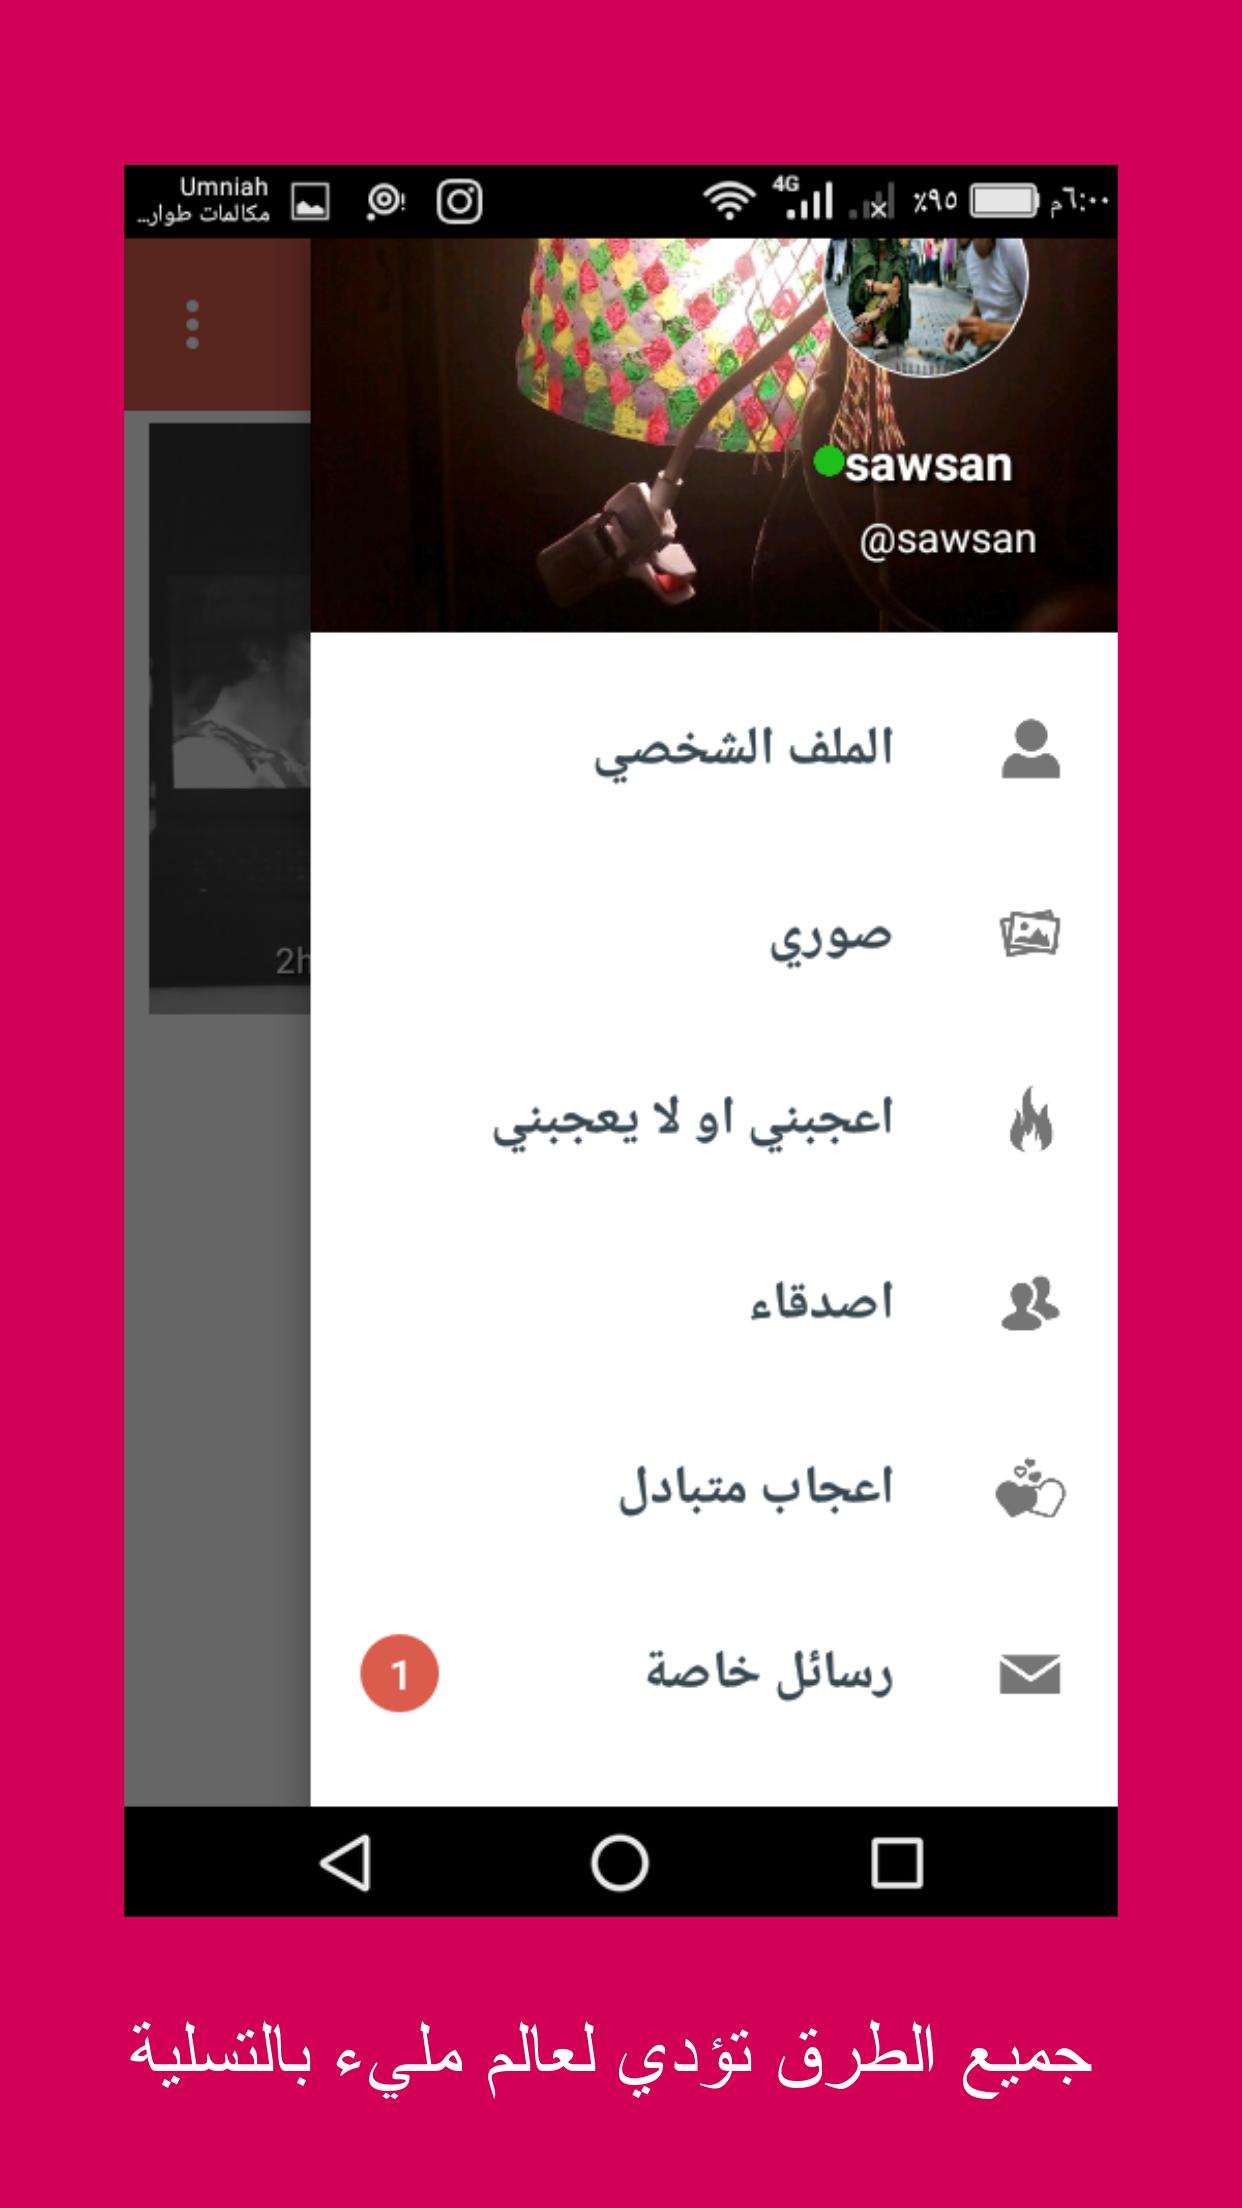The image size is (1242, 2208).
Task: Open the profile person icon
Action: click(x=1030, y=749)
